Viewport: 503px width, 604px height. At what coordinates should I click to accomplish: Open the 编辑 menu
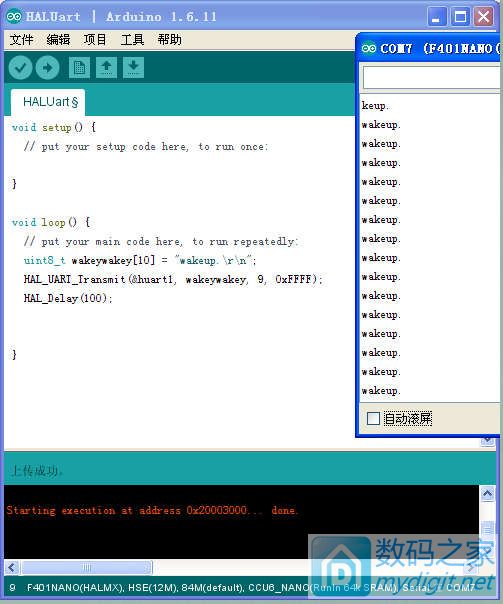tap(58, 40)
